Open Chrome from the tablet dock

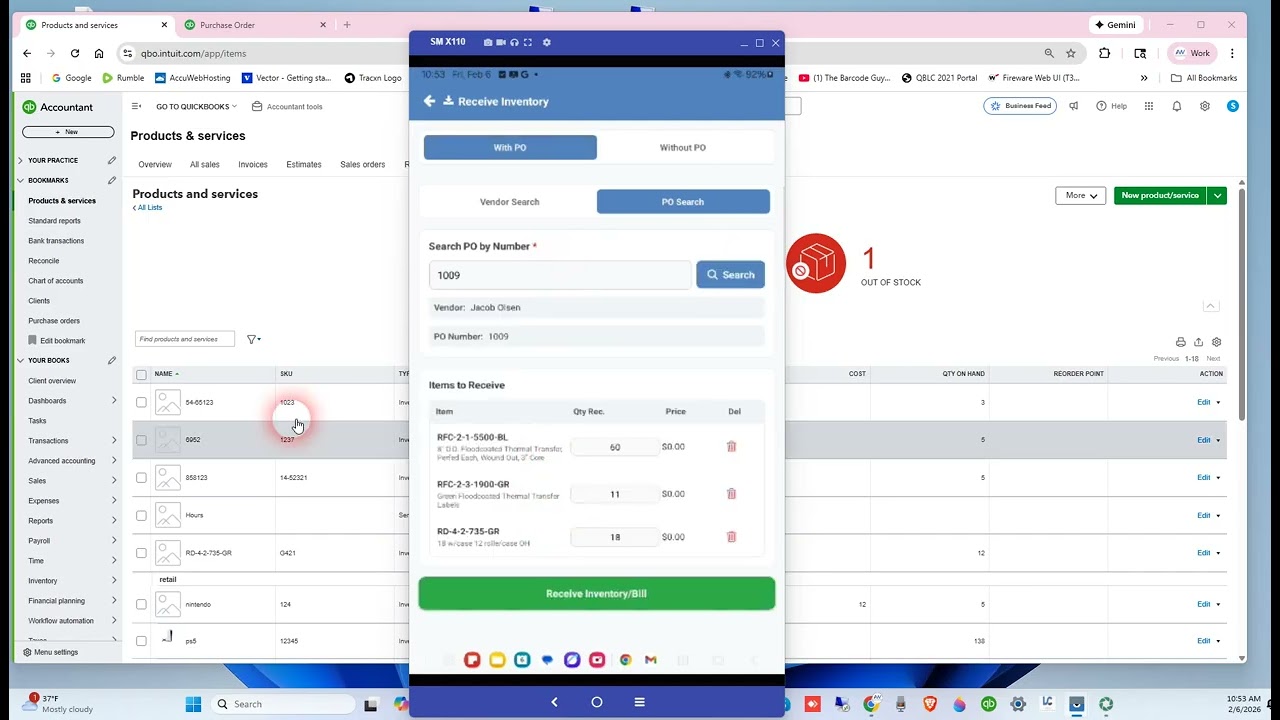pos(625,660)
